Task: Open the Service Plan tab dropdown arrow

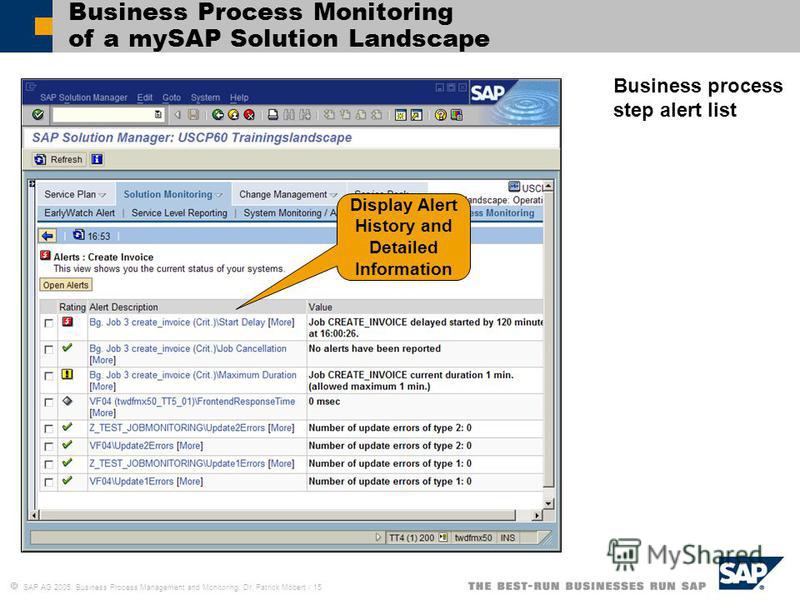Action: click(102, 195)
